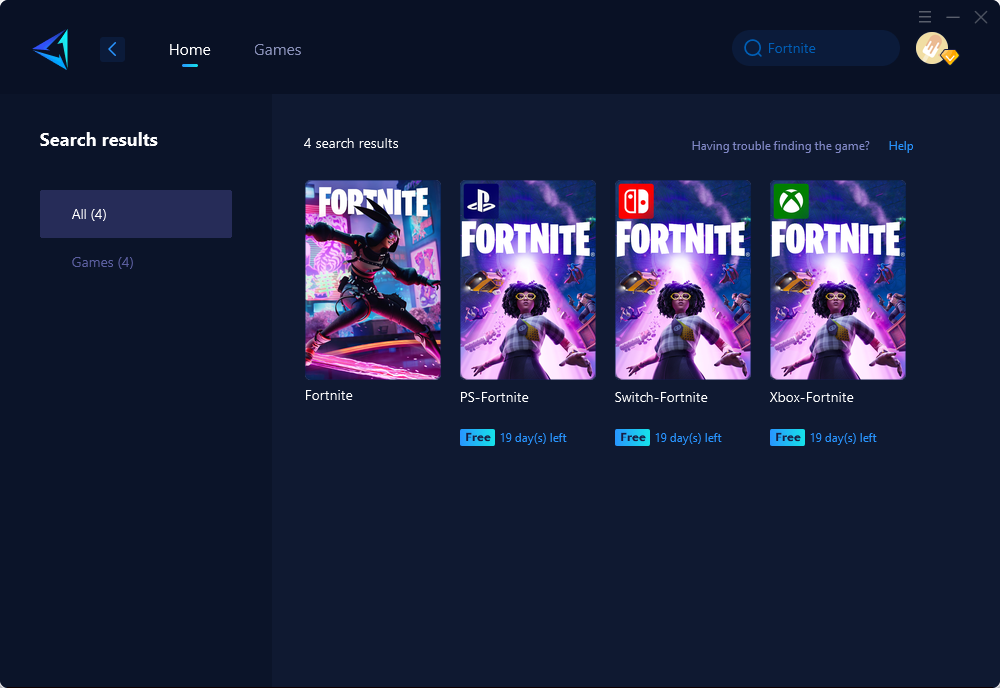Click the Free badge under PS-Fortnite

click(x=478, y=437)
